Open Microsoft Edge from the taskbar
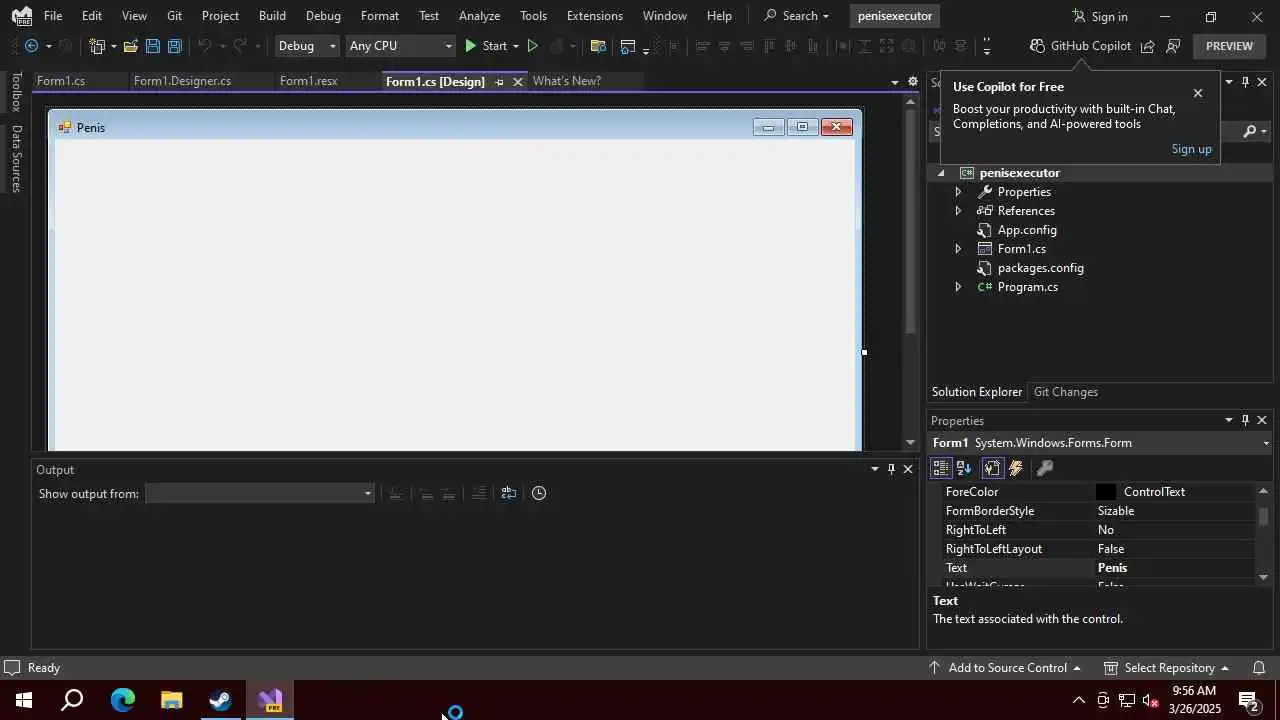 [122, 700]
